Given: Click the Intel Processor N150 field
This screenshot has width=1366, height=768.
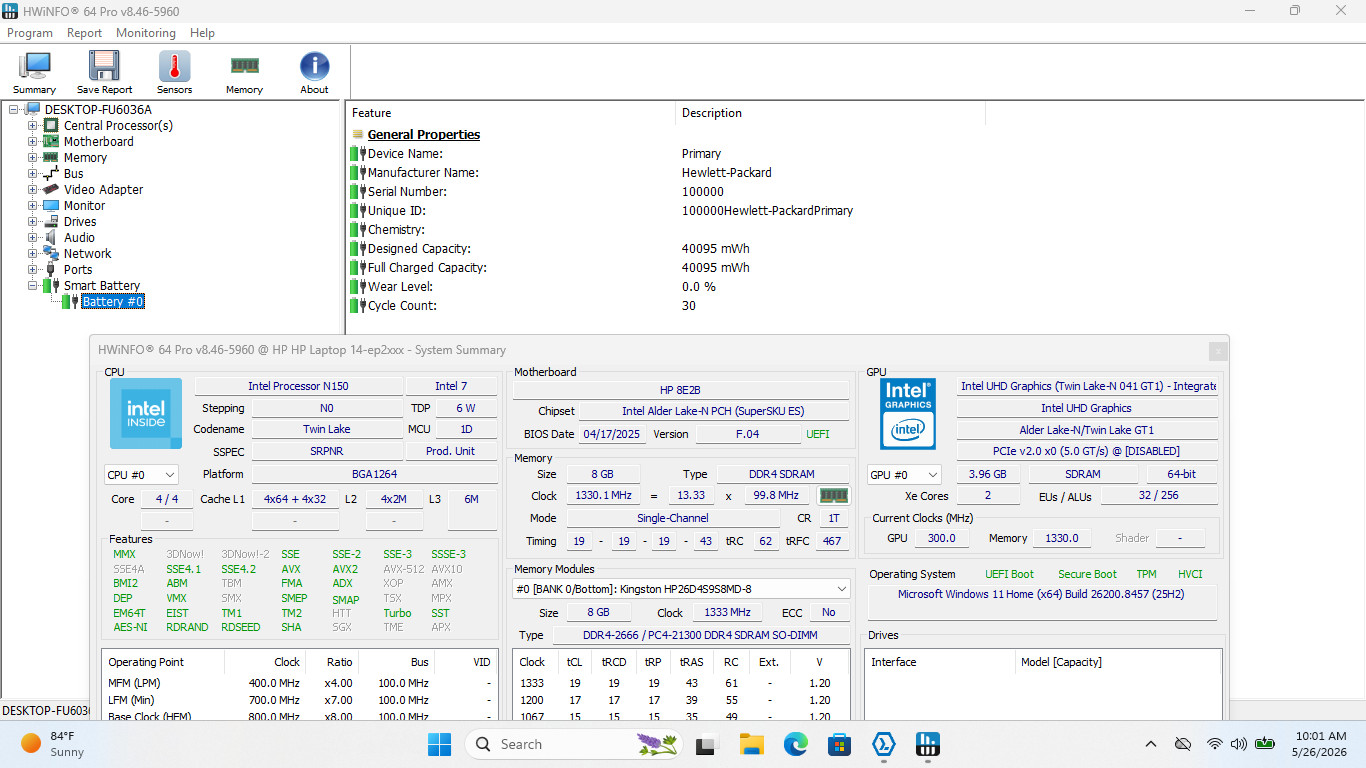Looking at the screenshot, I should [299, 386].
